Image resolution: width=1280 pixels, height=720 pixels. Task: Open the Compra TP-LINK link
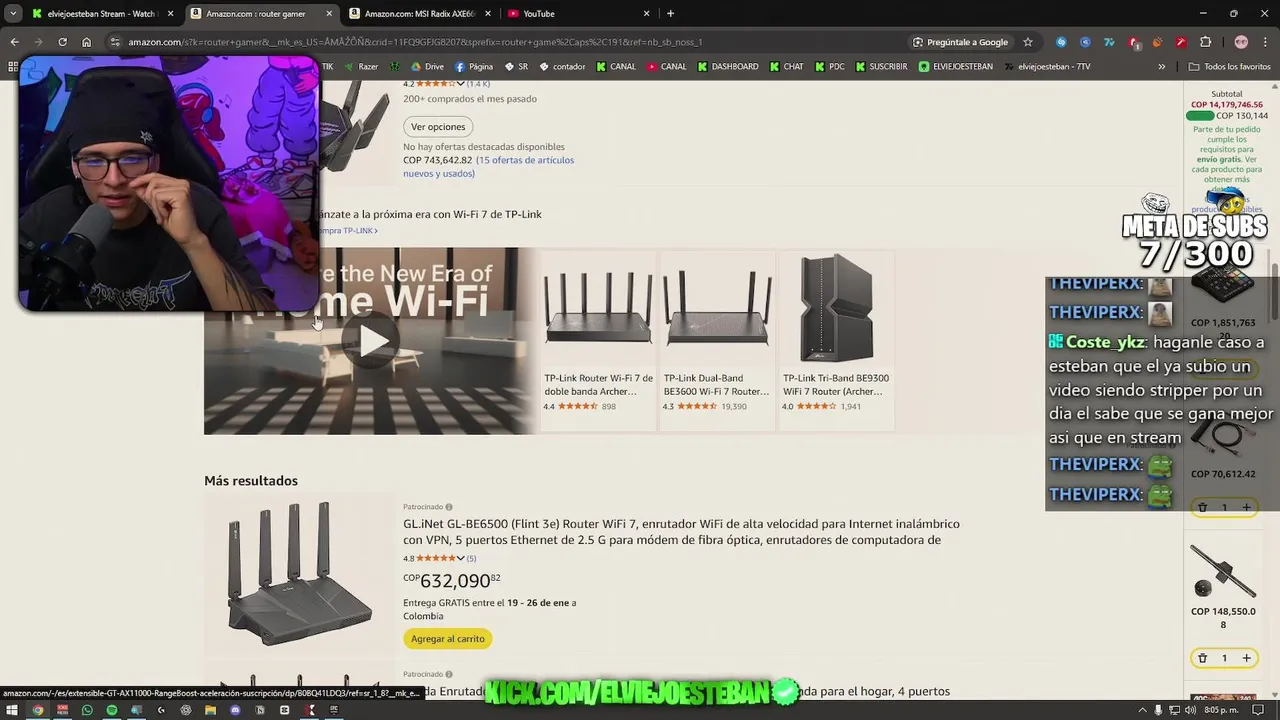point(347,230)
